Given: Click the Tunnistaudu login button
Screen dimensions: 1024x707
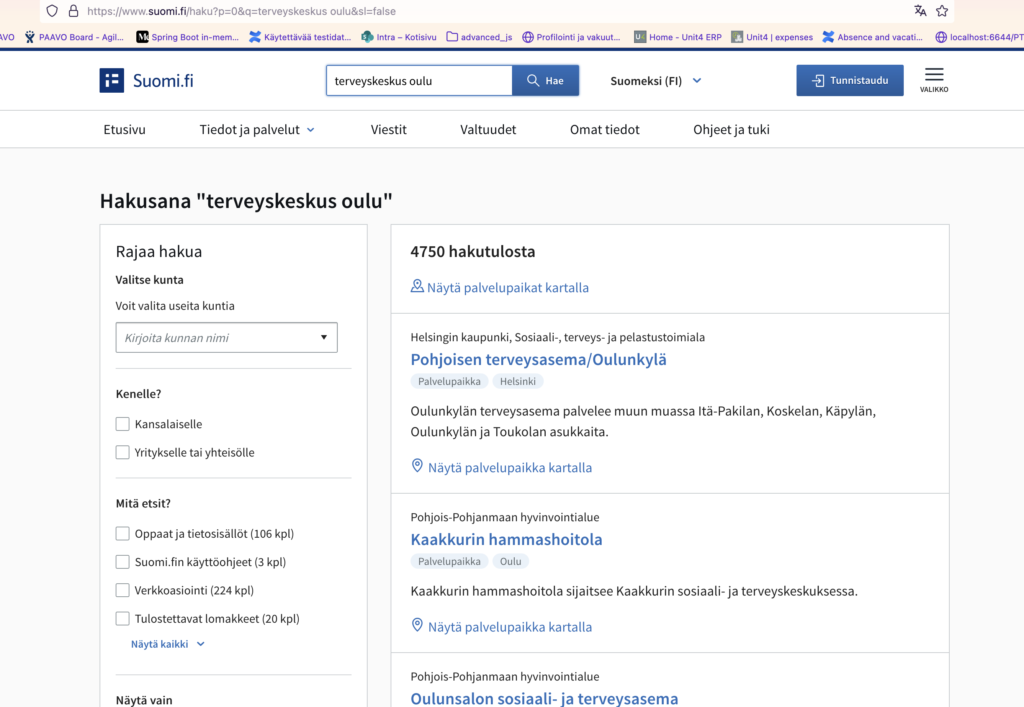Looking at the screenshot, I should pos(850,80).
